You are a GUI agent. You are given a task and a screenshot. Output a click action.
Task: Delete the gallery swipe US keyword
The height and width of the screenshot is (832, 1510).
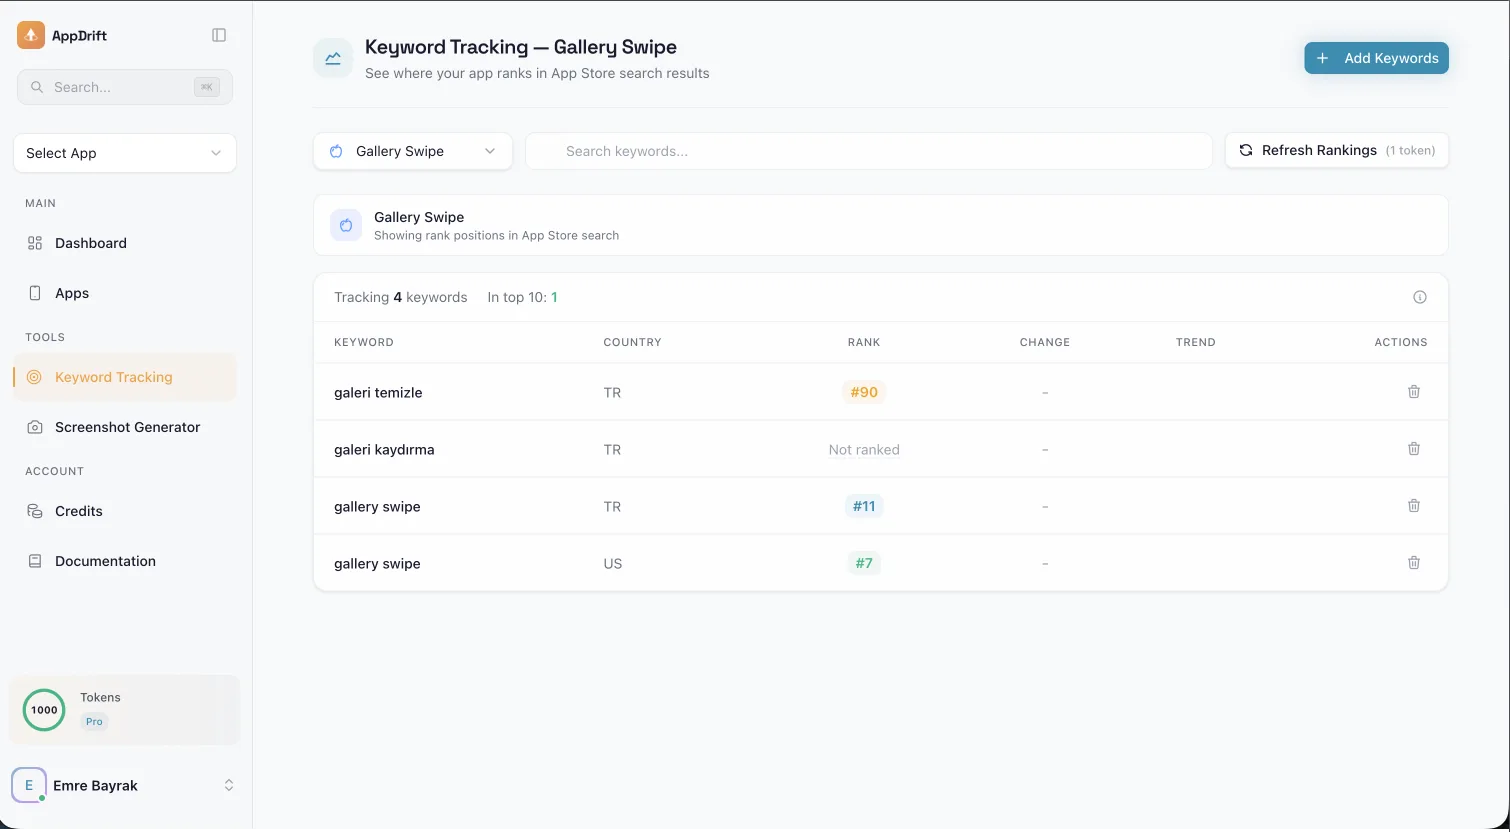pyautogui.click(x=1414, y=563)
